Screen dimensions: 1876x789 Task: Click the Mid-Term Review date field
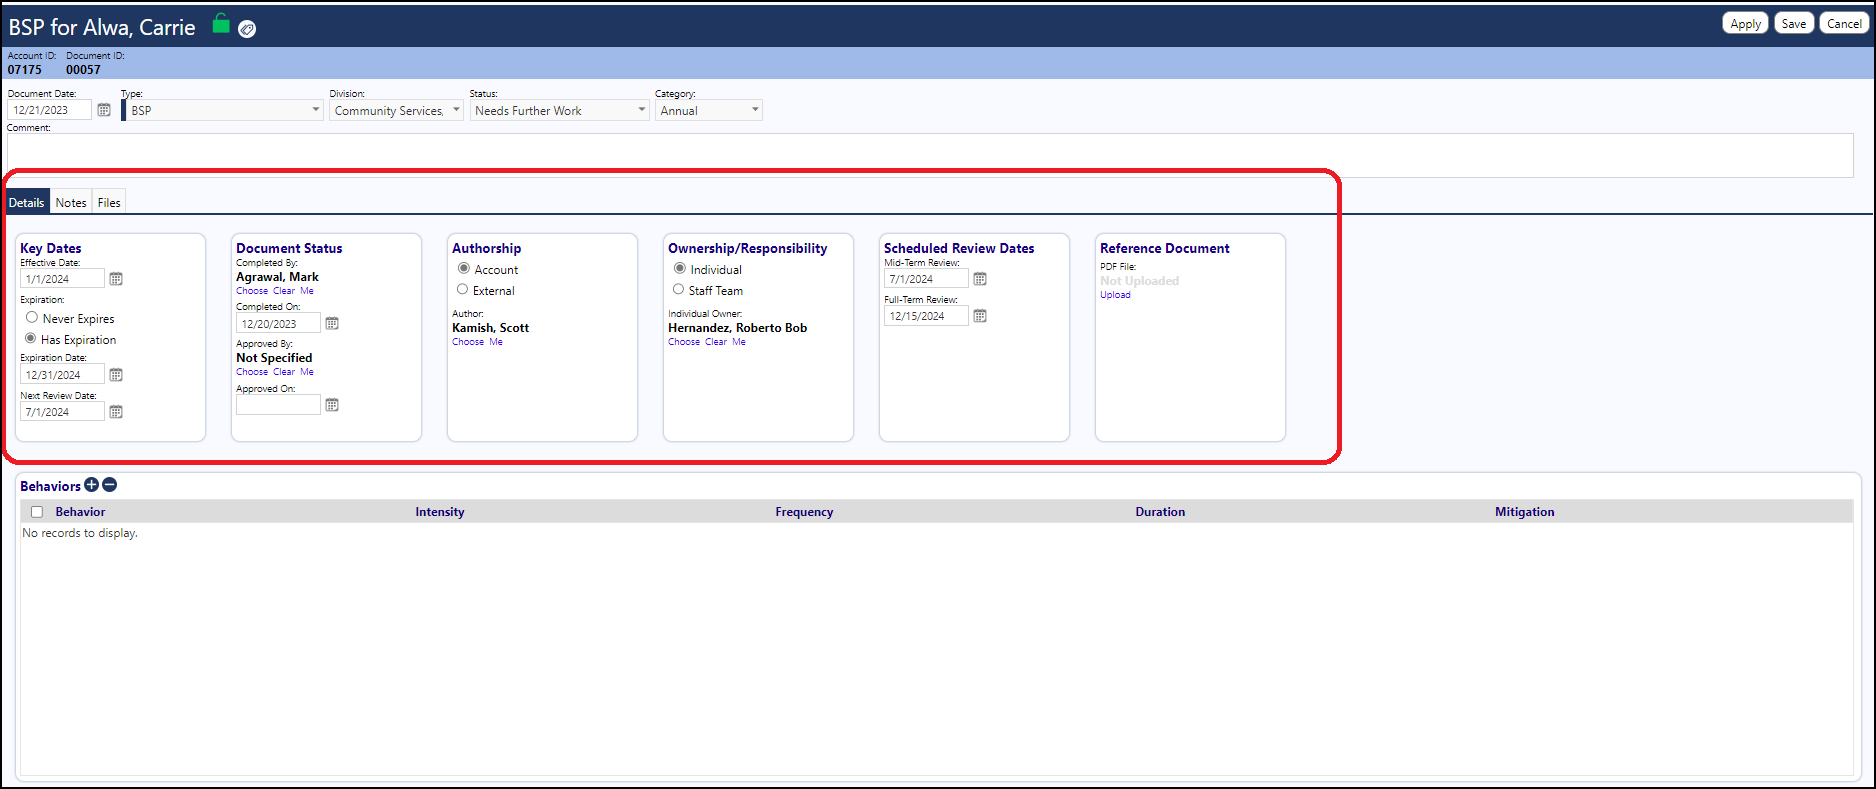[x=926, y=279]
